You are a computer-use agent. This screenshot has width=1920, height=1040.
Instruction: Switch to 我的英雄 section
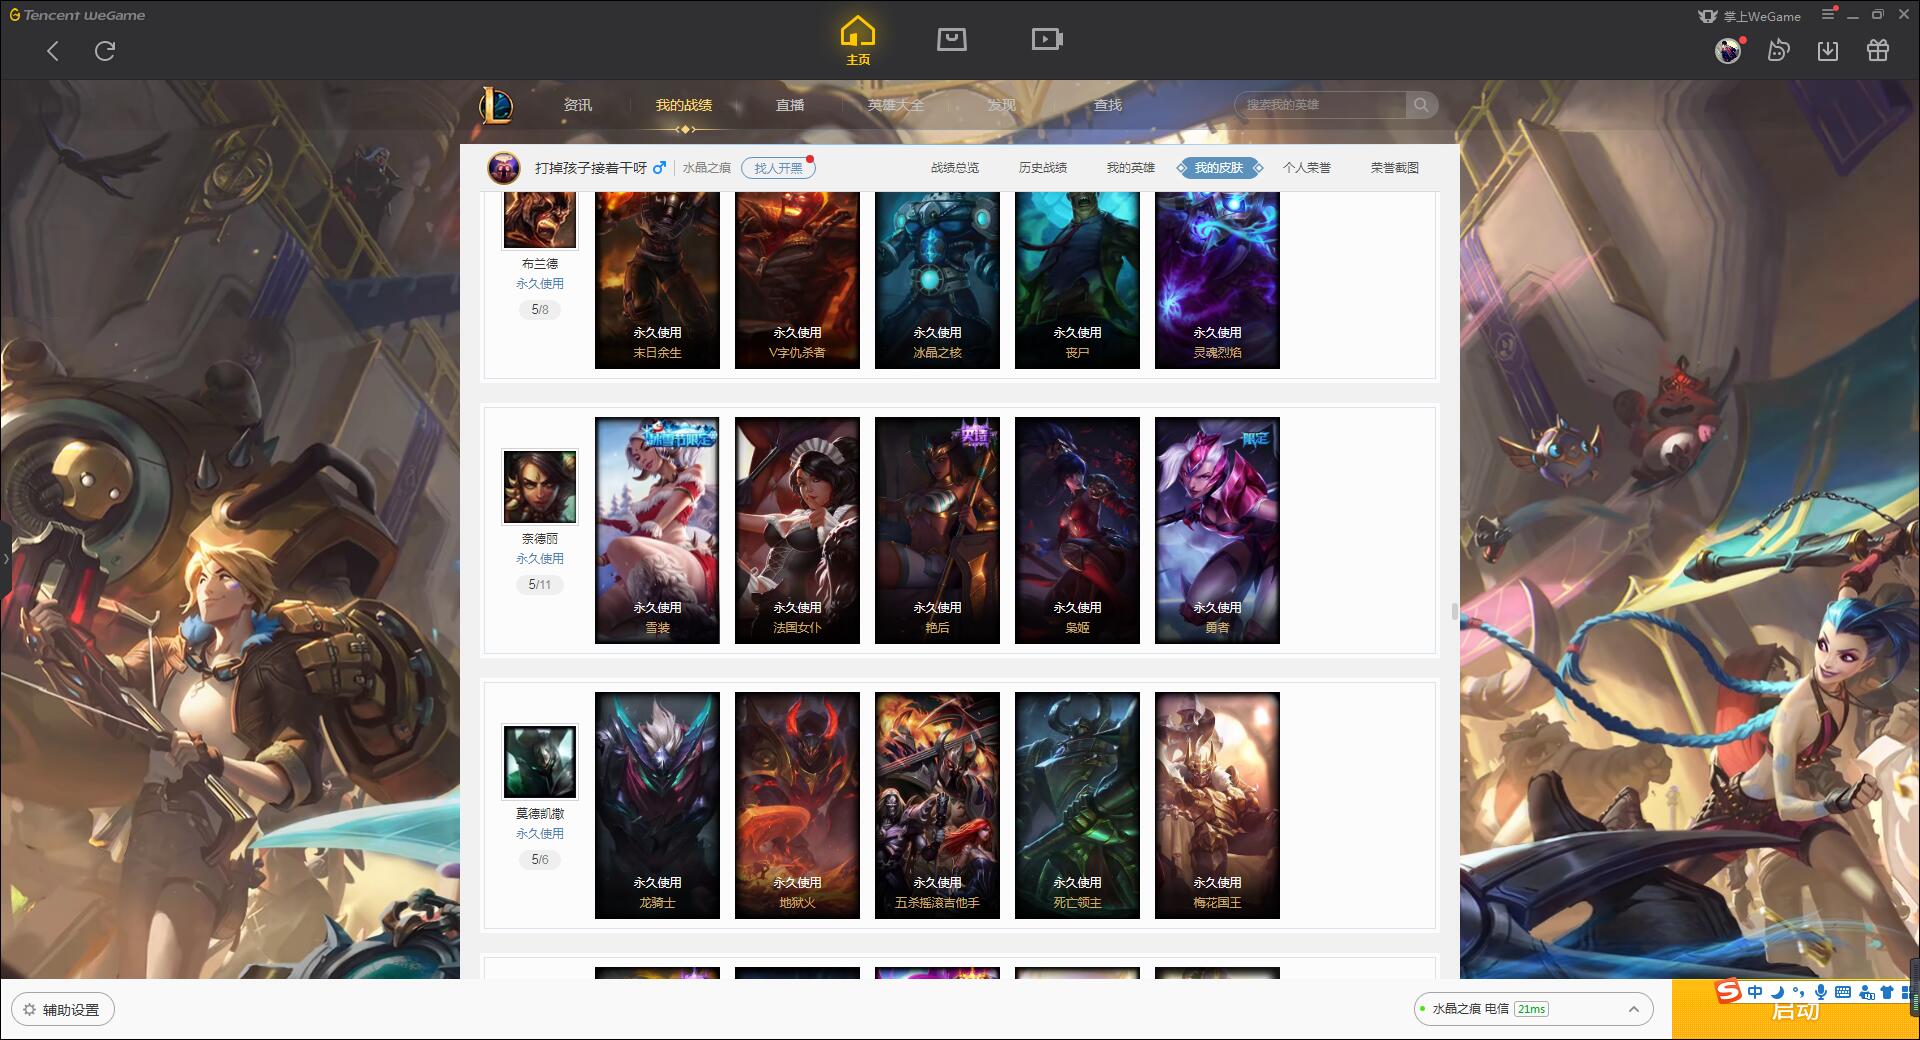tap(1131, 168)
